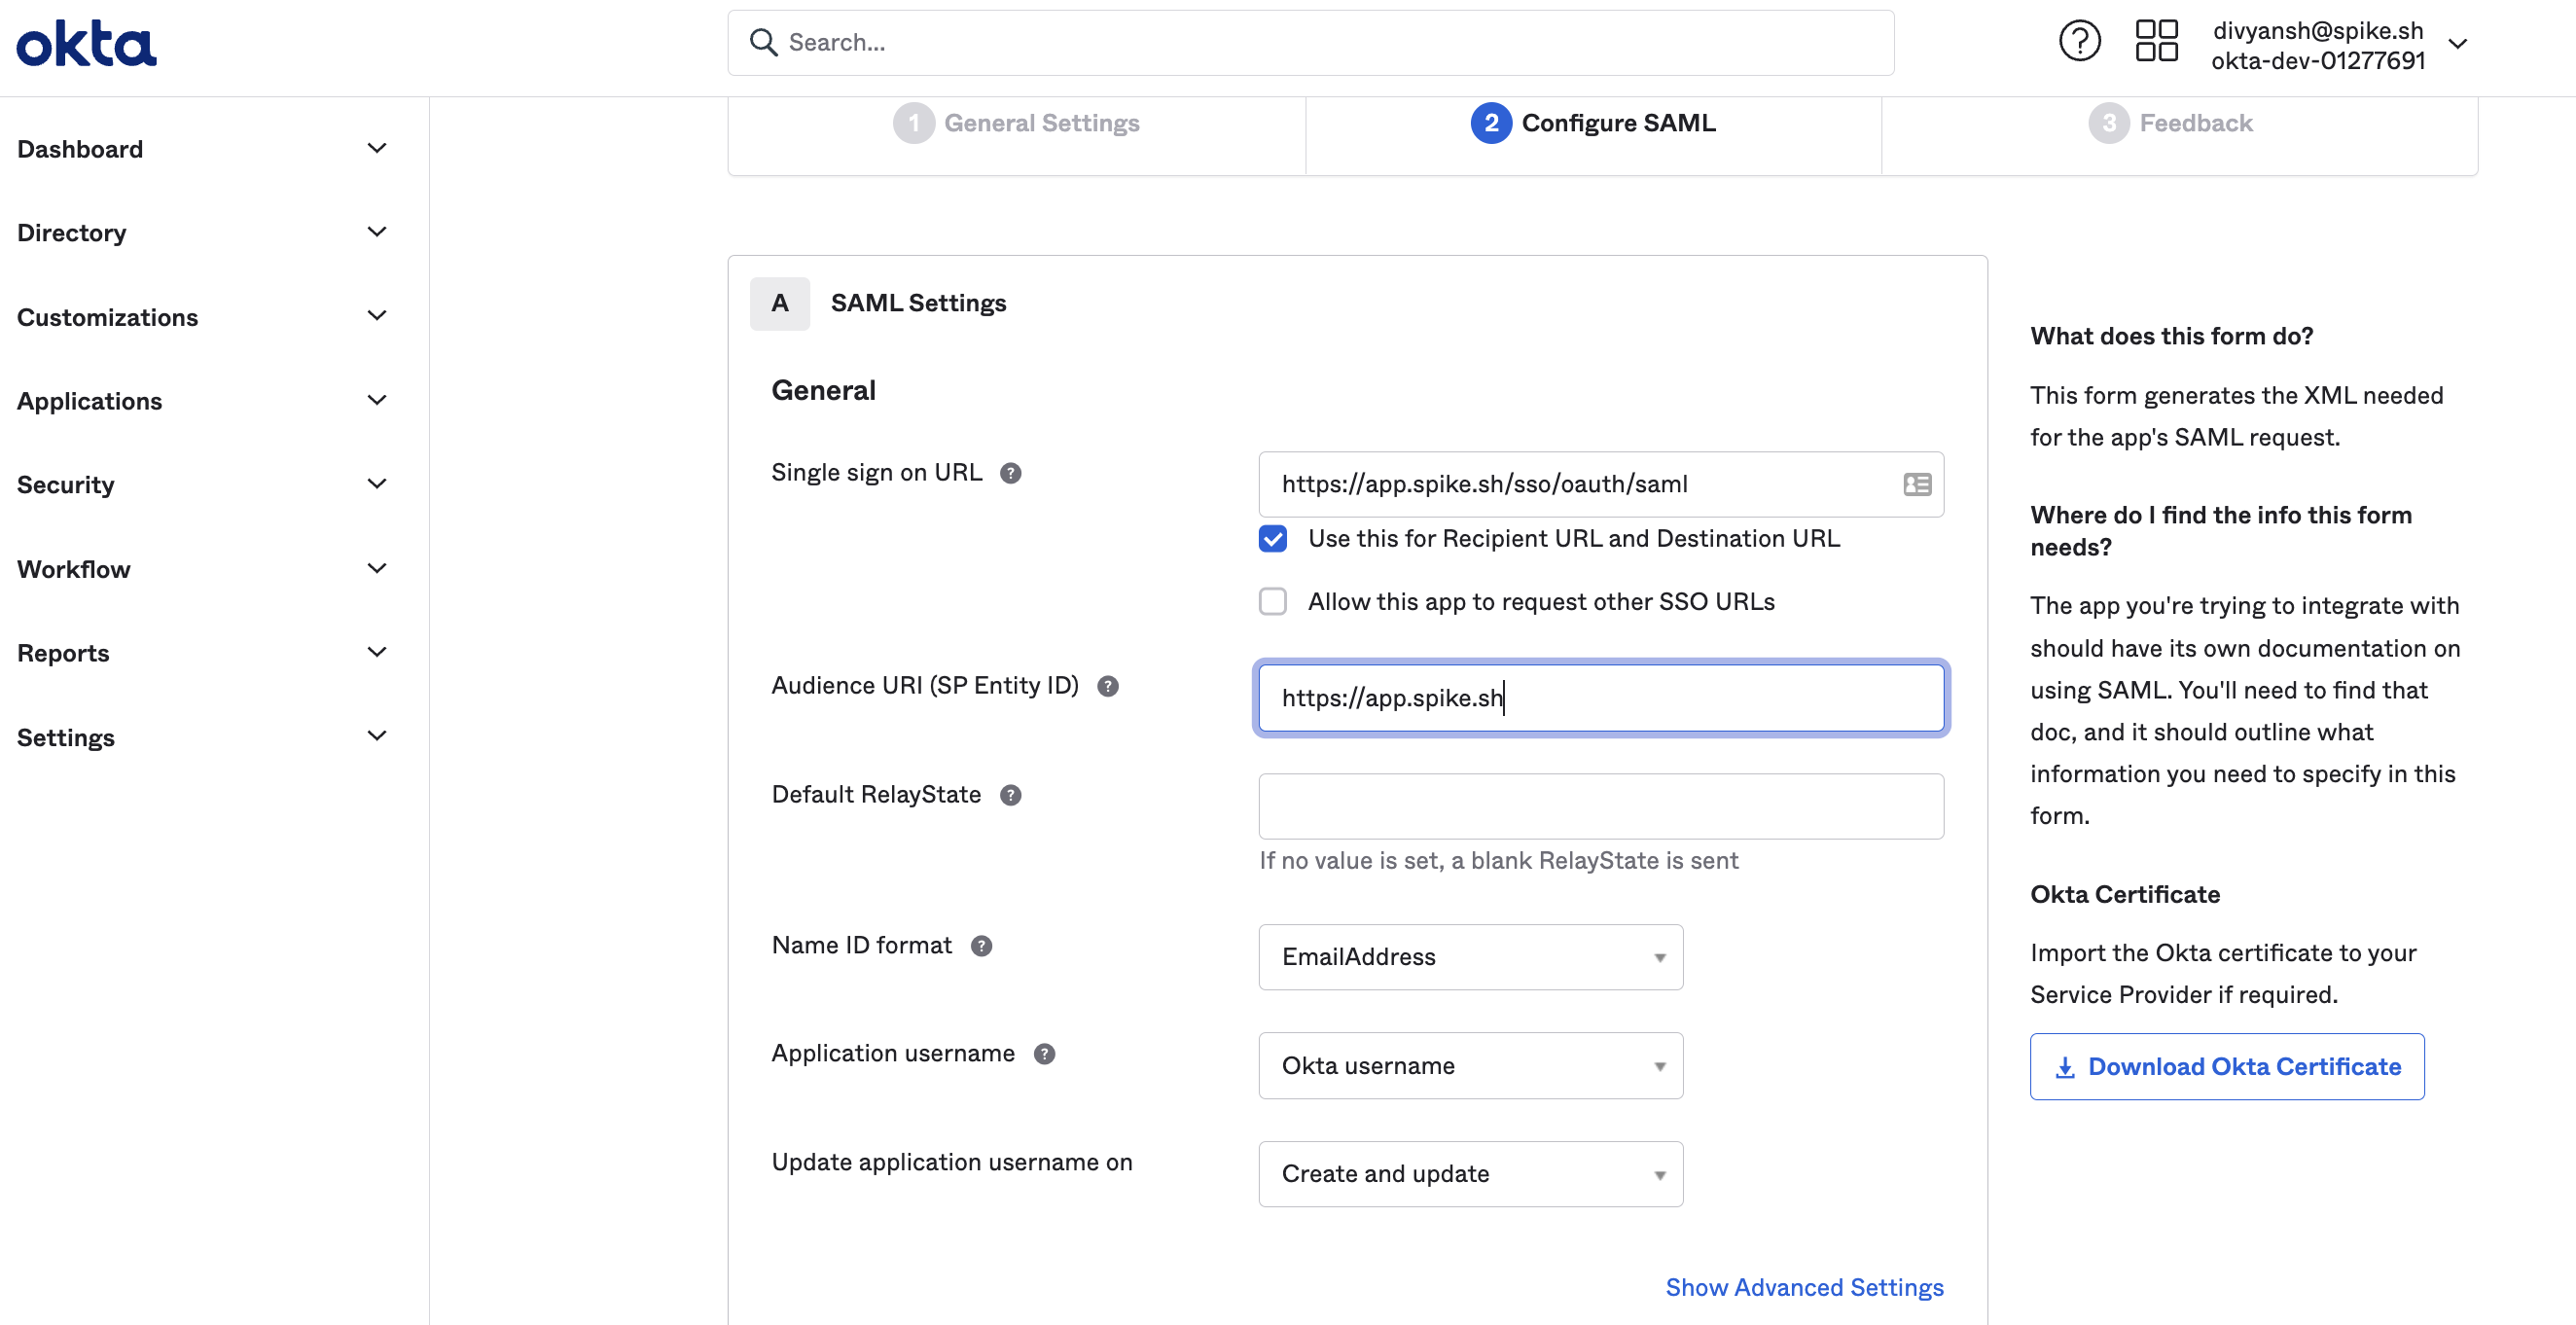2576x1325 pixels.
Task: Click the 'General' section heading
Action: click(x=823, y=390)
